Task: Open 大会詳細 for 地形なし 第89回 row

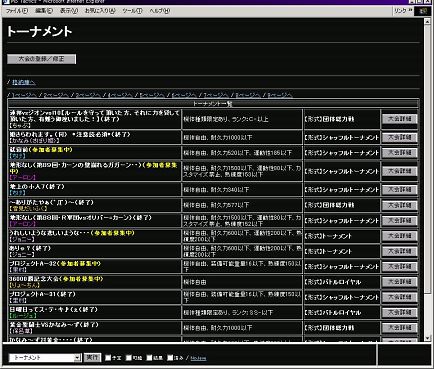Action: [x=400, y=171]
